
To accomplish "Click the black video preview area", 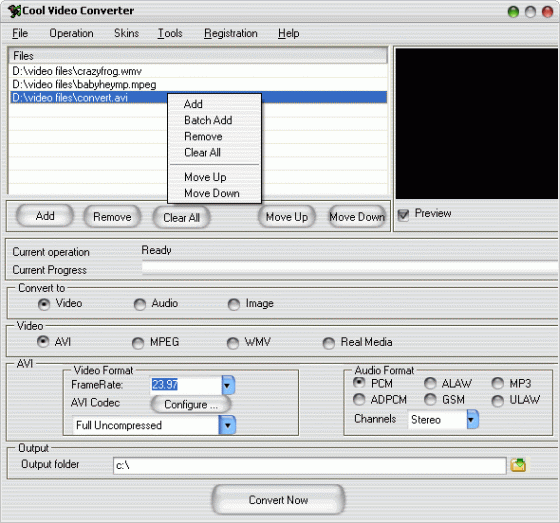I will pyautogui.click(x=476, y=124).
